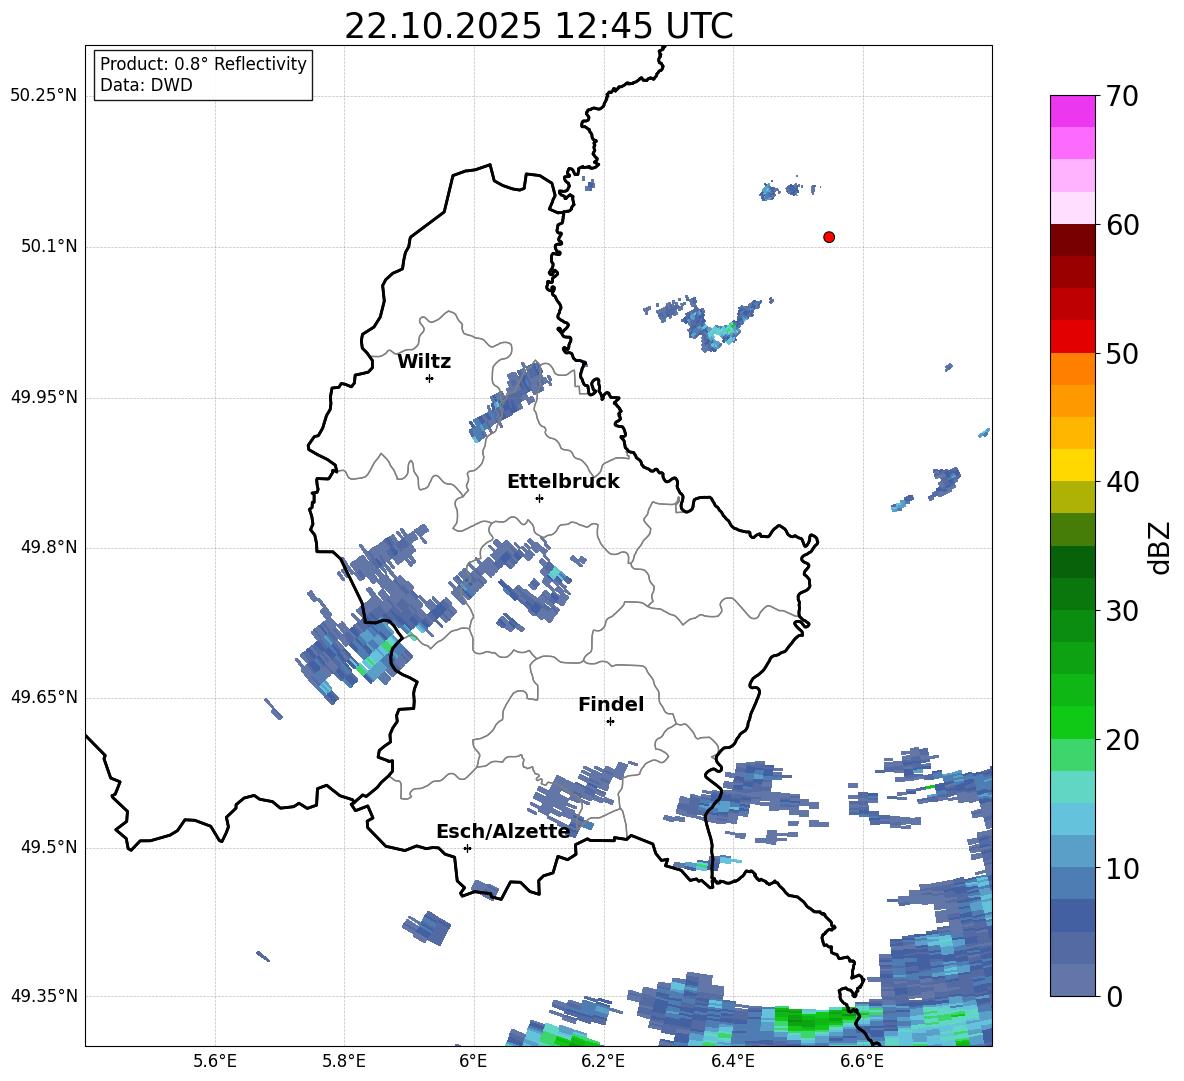The height and width of the screenshot is (1081, 1184).
Task: Click the cross marker below Esch/Alzette
Action: (467, 848)
